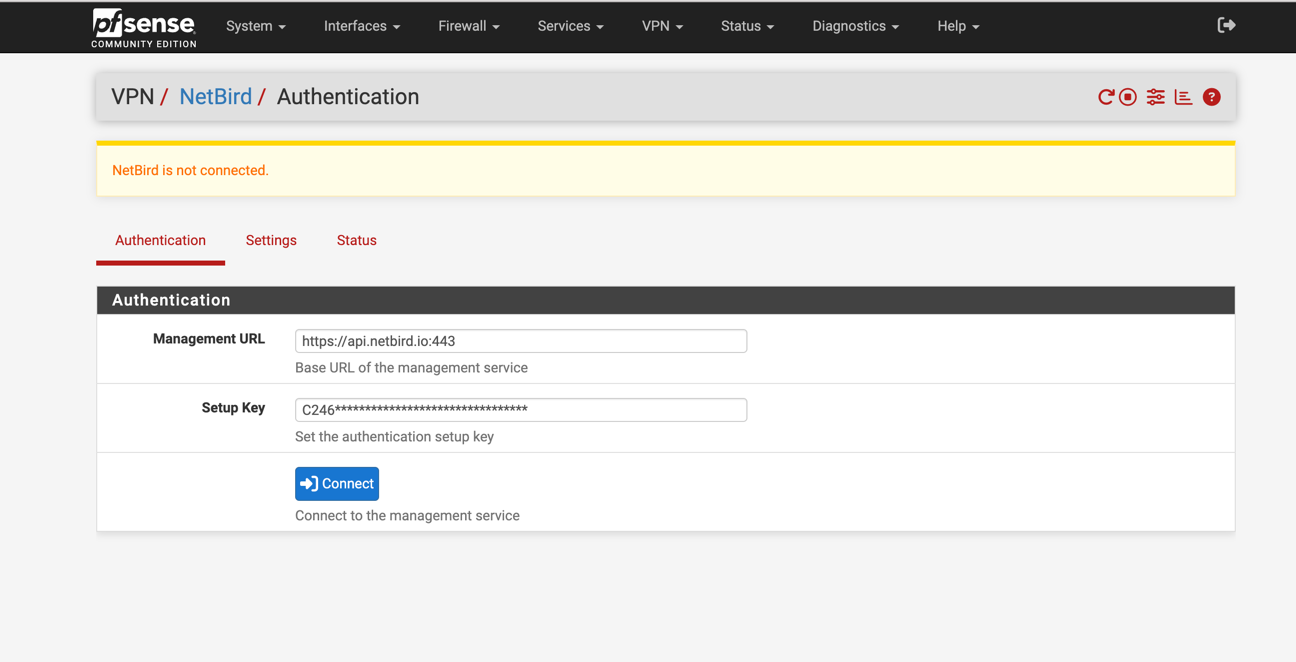
Task: Open the Services menu
Action: pos(569,26)
